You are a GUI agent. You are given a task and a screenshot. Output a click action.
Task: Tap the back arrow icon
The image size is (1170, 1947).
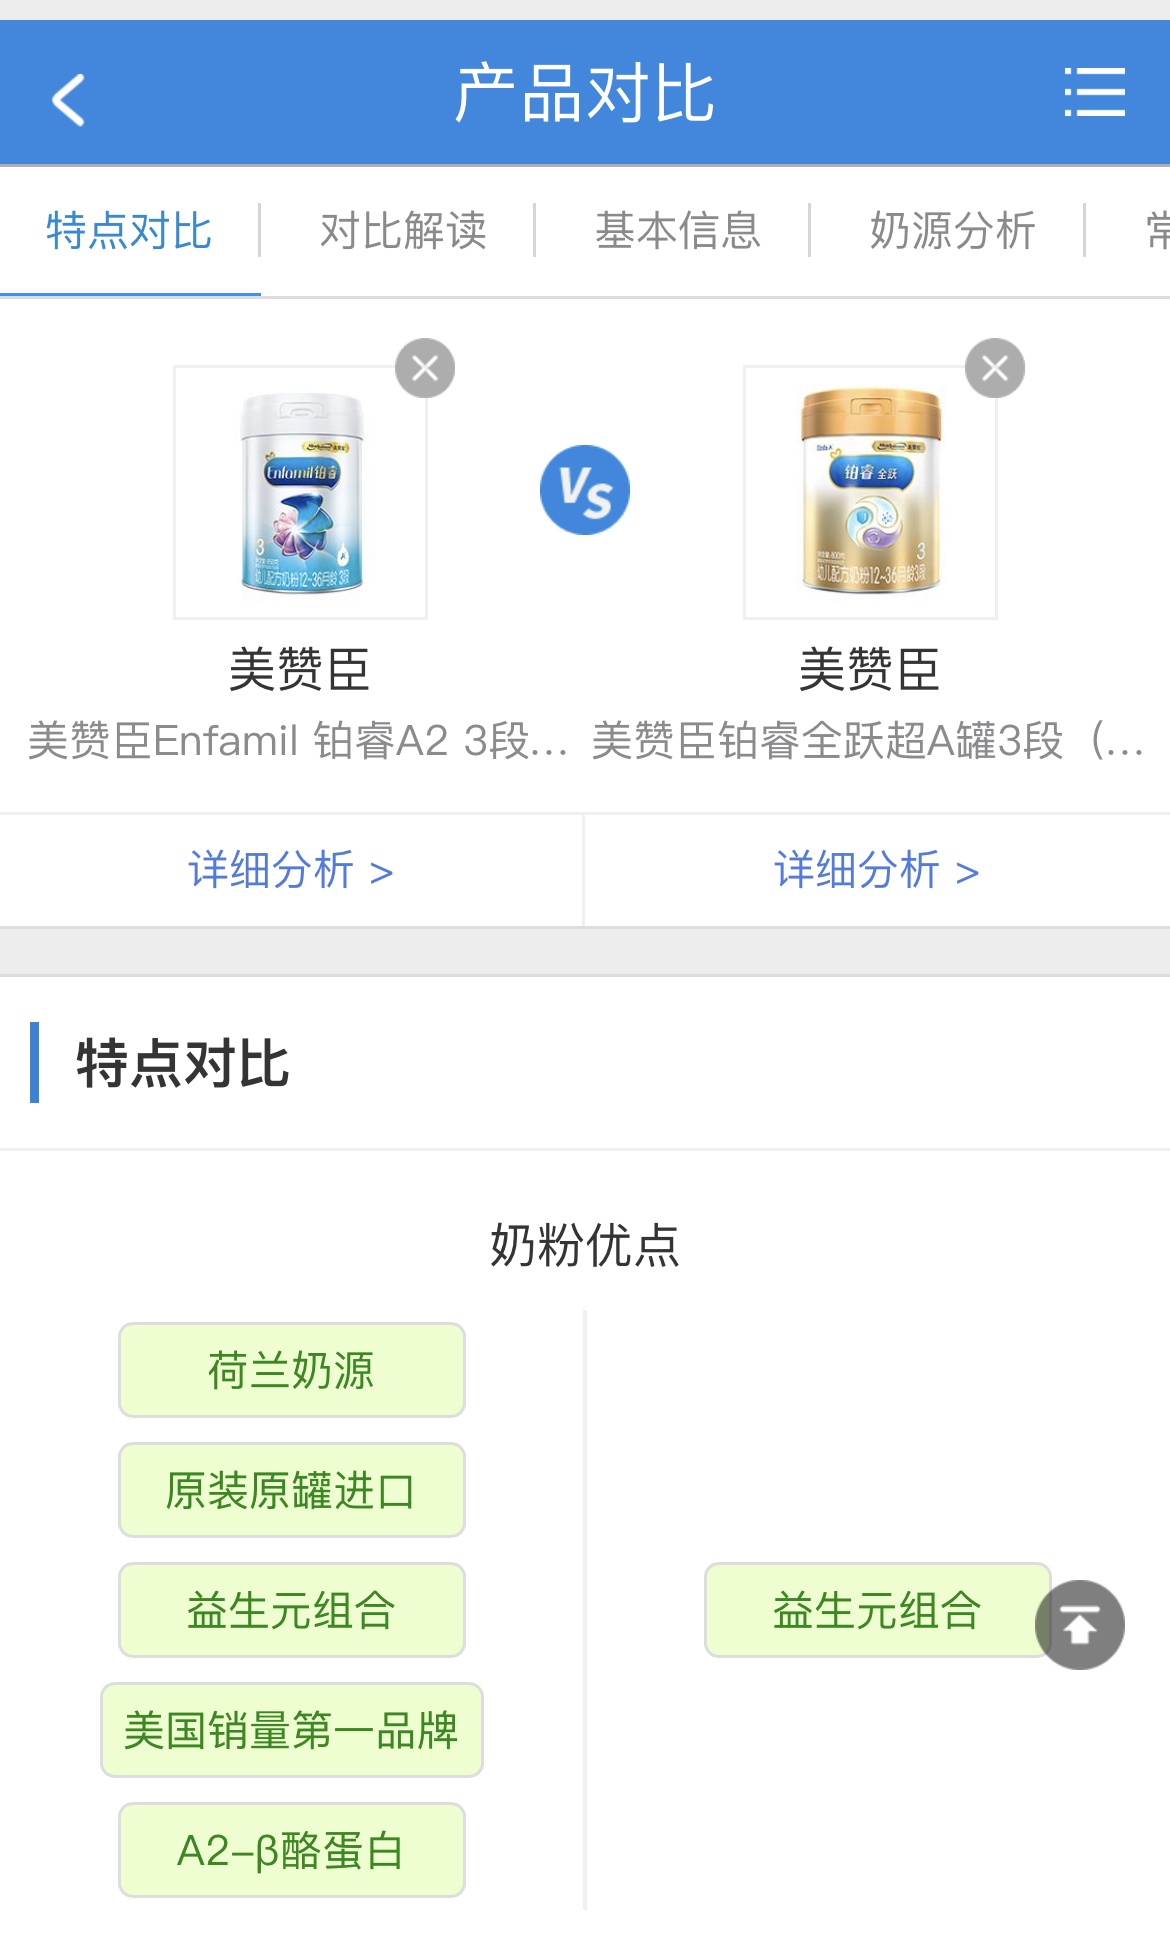coord(68,98)
